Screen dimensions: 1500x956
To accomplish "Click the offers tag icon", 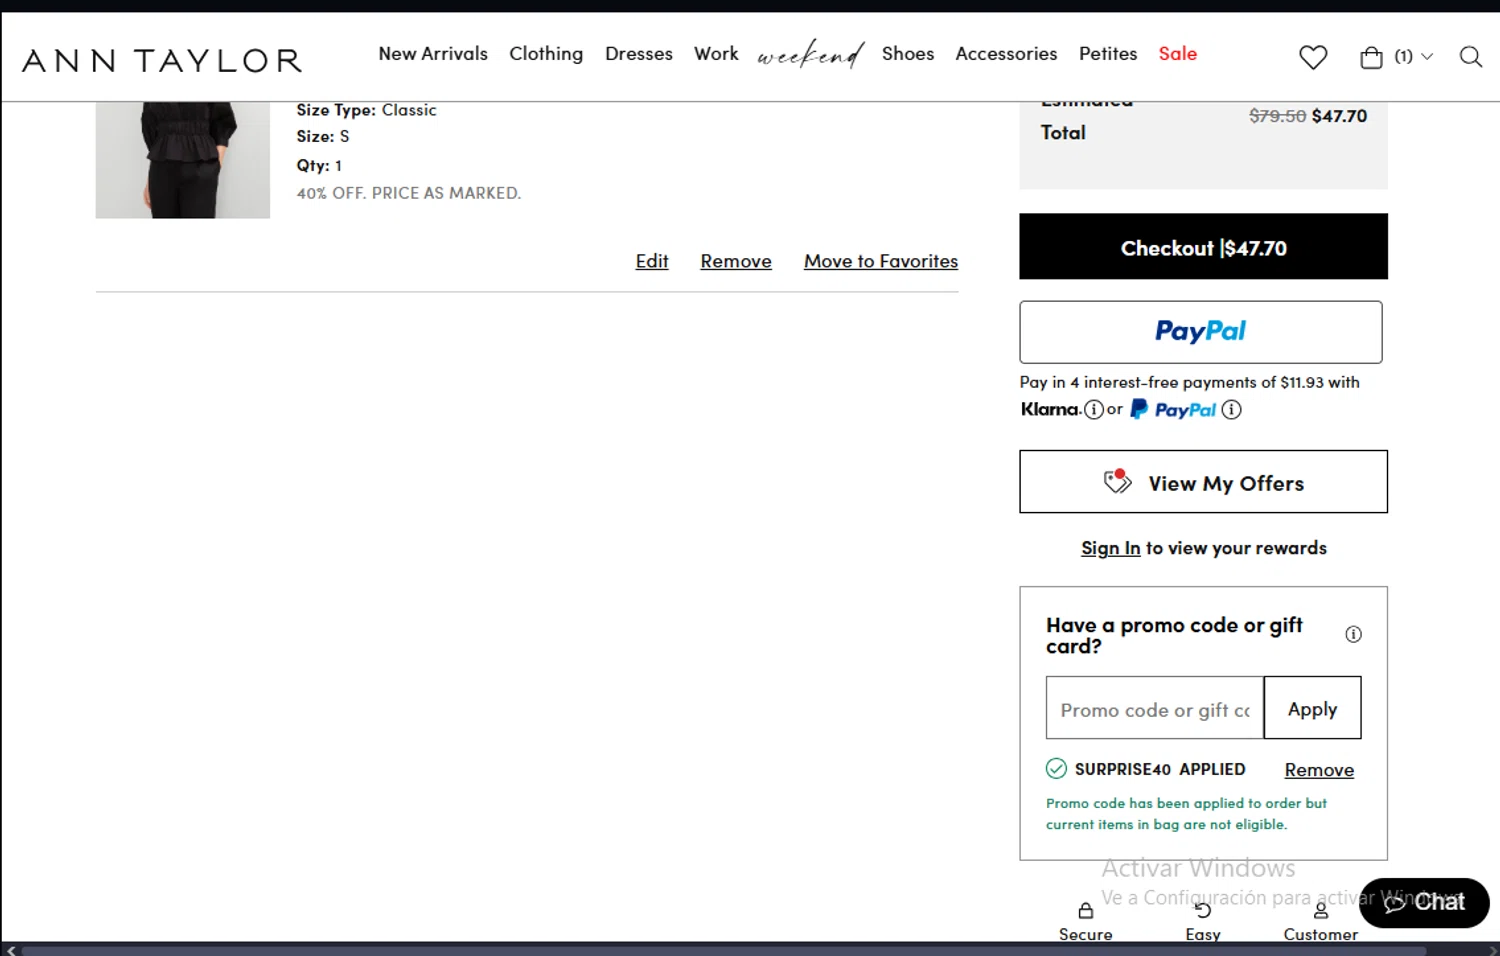I will click(x=1117, y=481).
